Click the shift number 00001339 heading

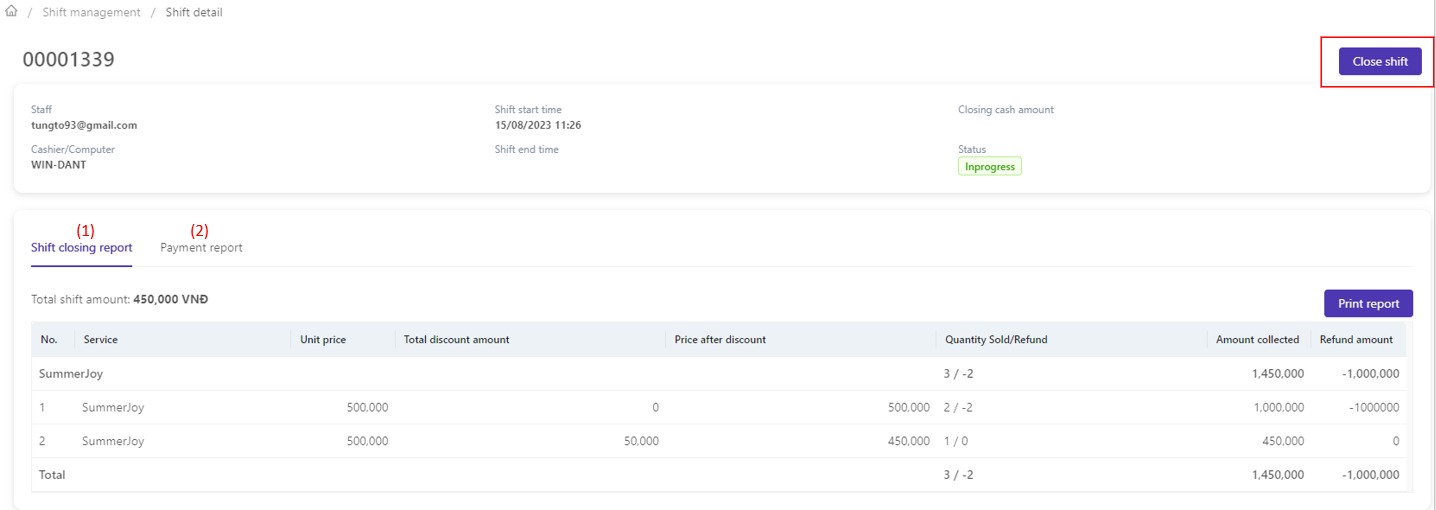click(69, 60)
